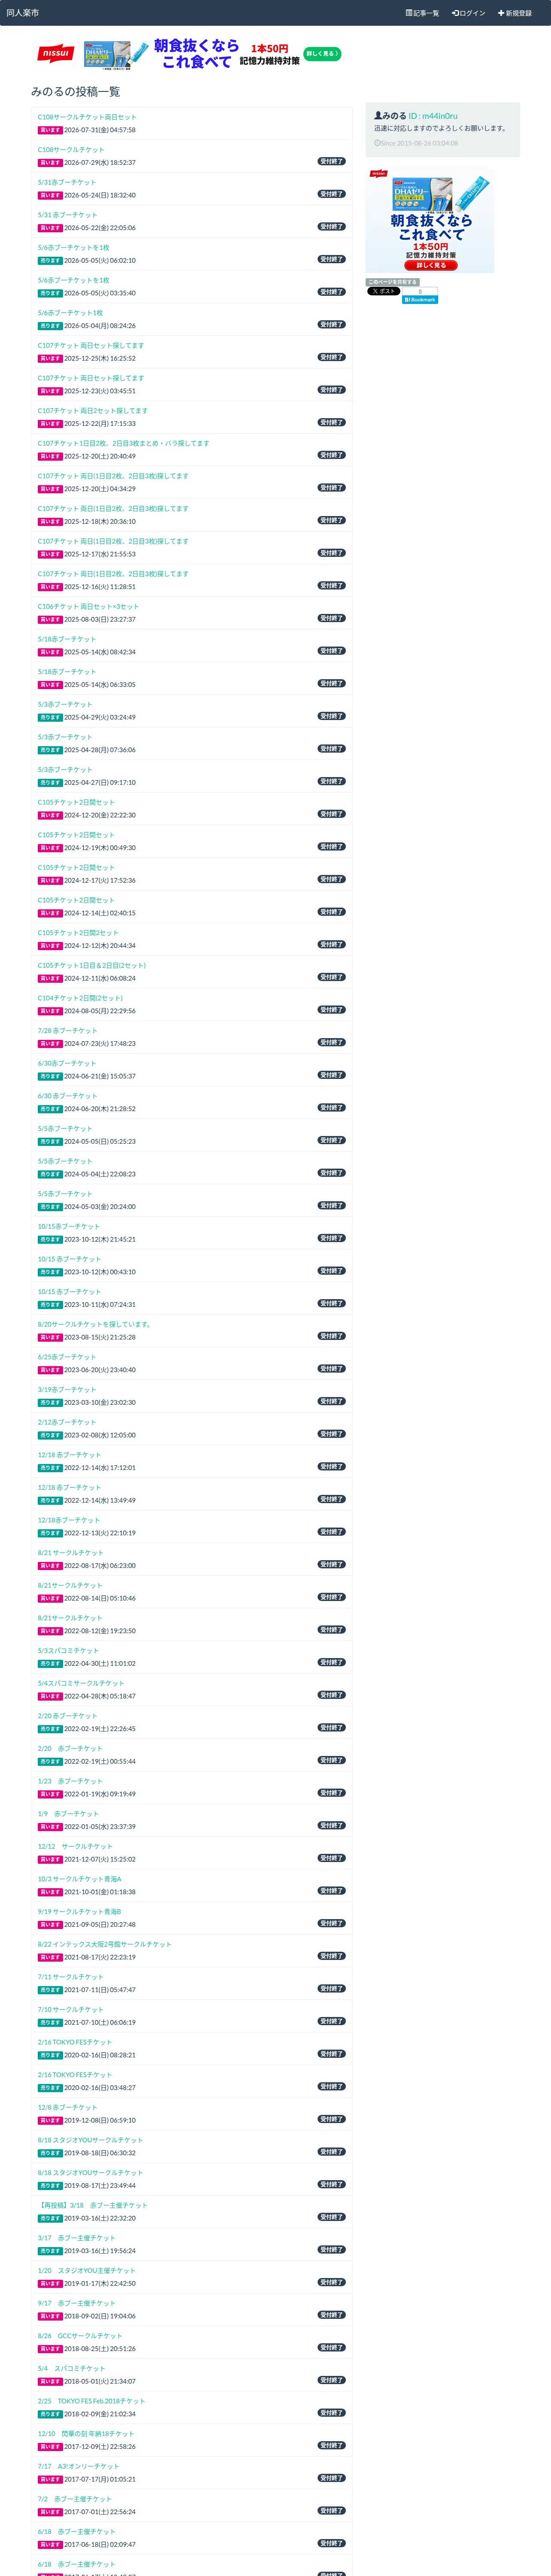The width and height of the screenshot is (551, 2576).
Task: Open post 2/25 TOKYO FES Feb.2018チケット
Action: (x=91, y=2400)
